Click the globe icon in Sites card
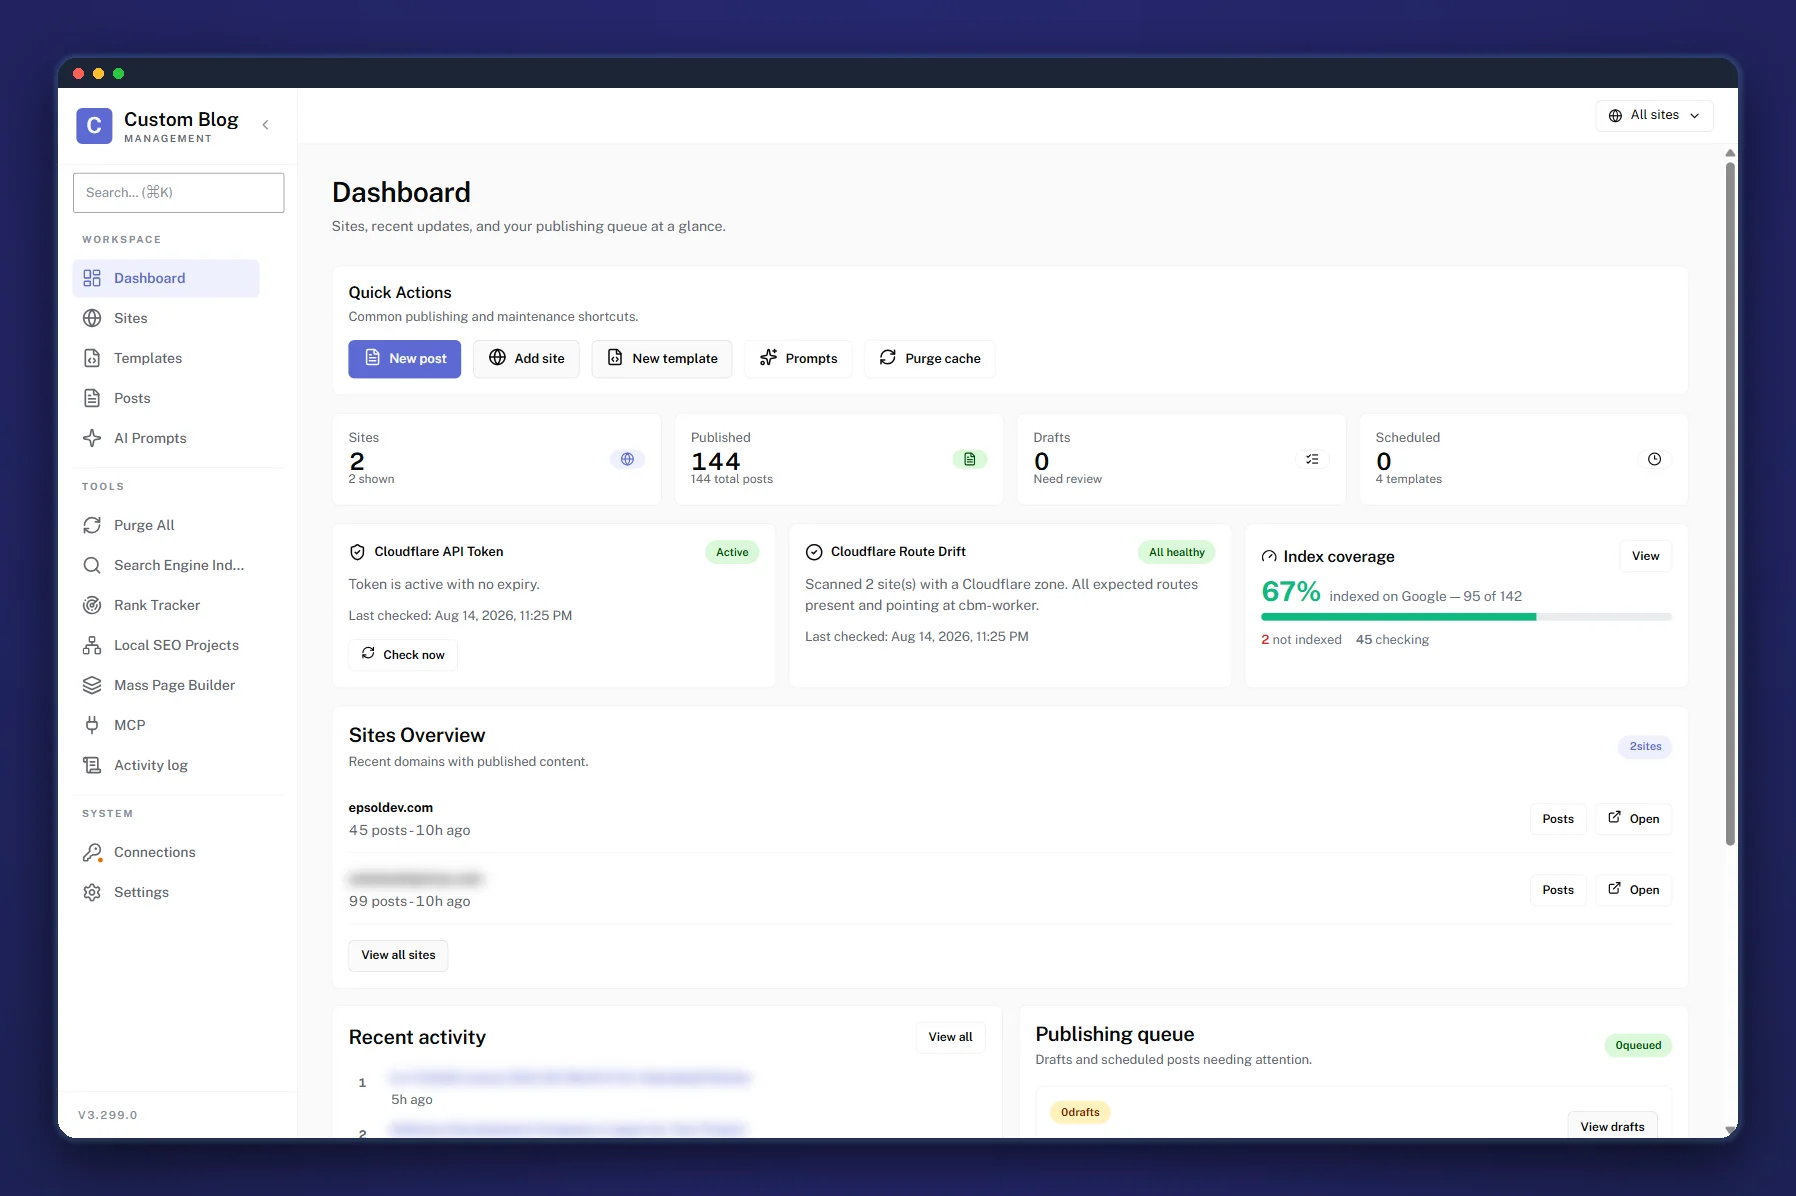 coord(627,459)
